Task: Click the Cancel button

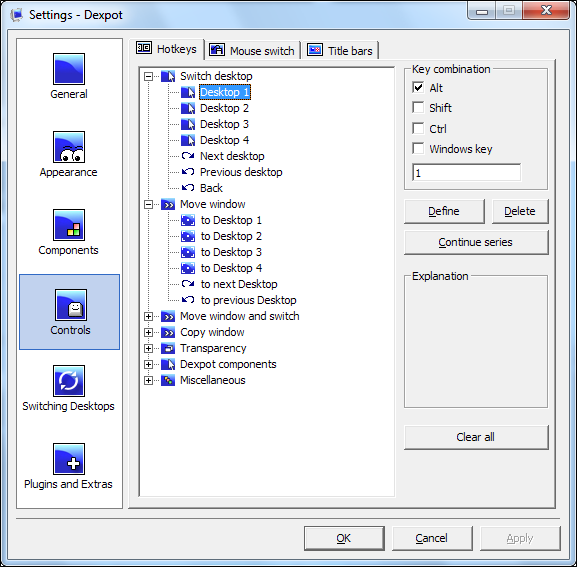Action: pos(432,538)
